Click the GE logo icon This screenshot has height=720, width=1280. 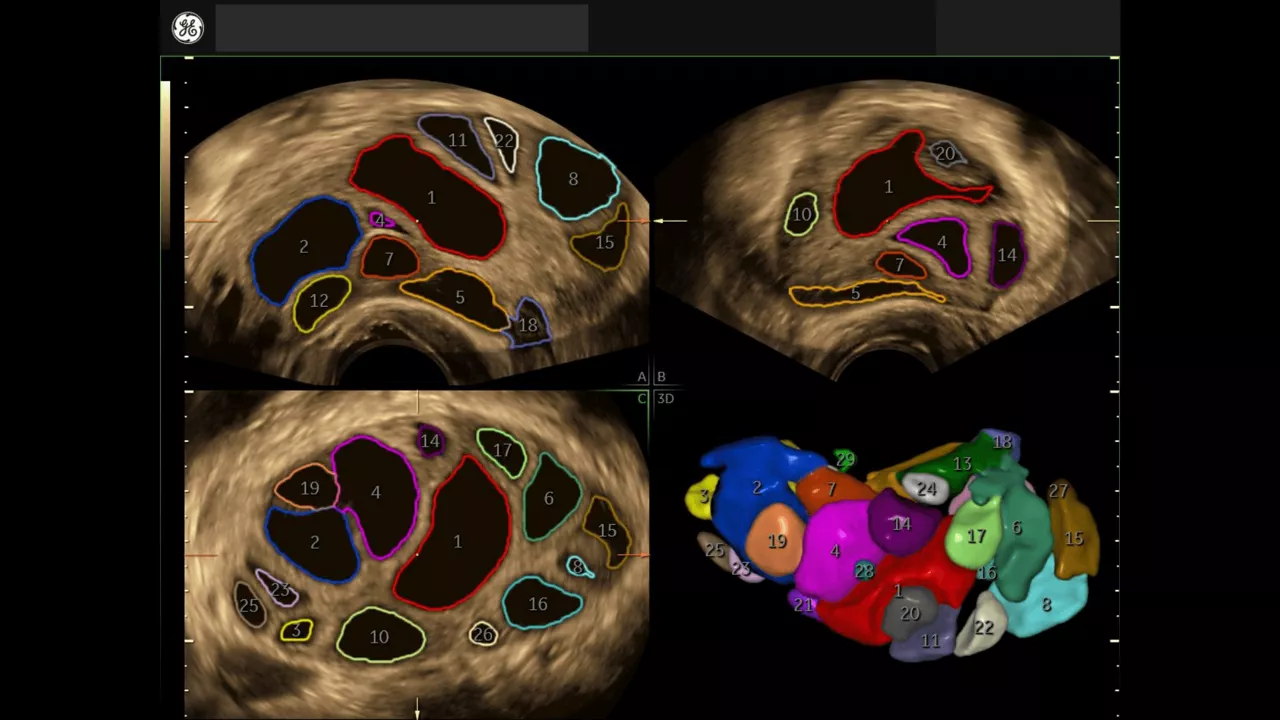pyautogui.click(x=187, y=28)
